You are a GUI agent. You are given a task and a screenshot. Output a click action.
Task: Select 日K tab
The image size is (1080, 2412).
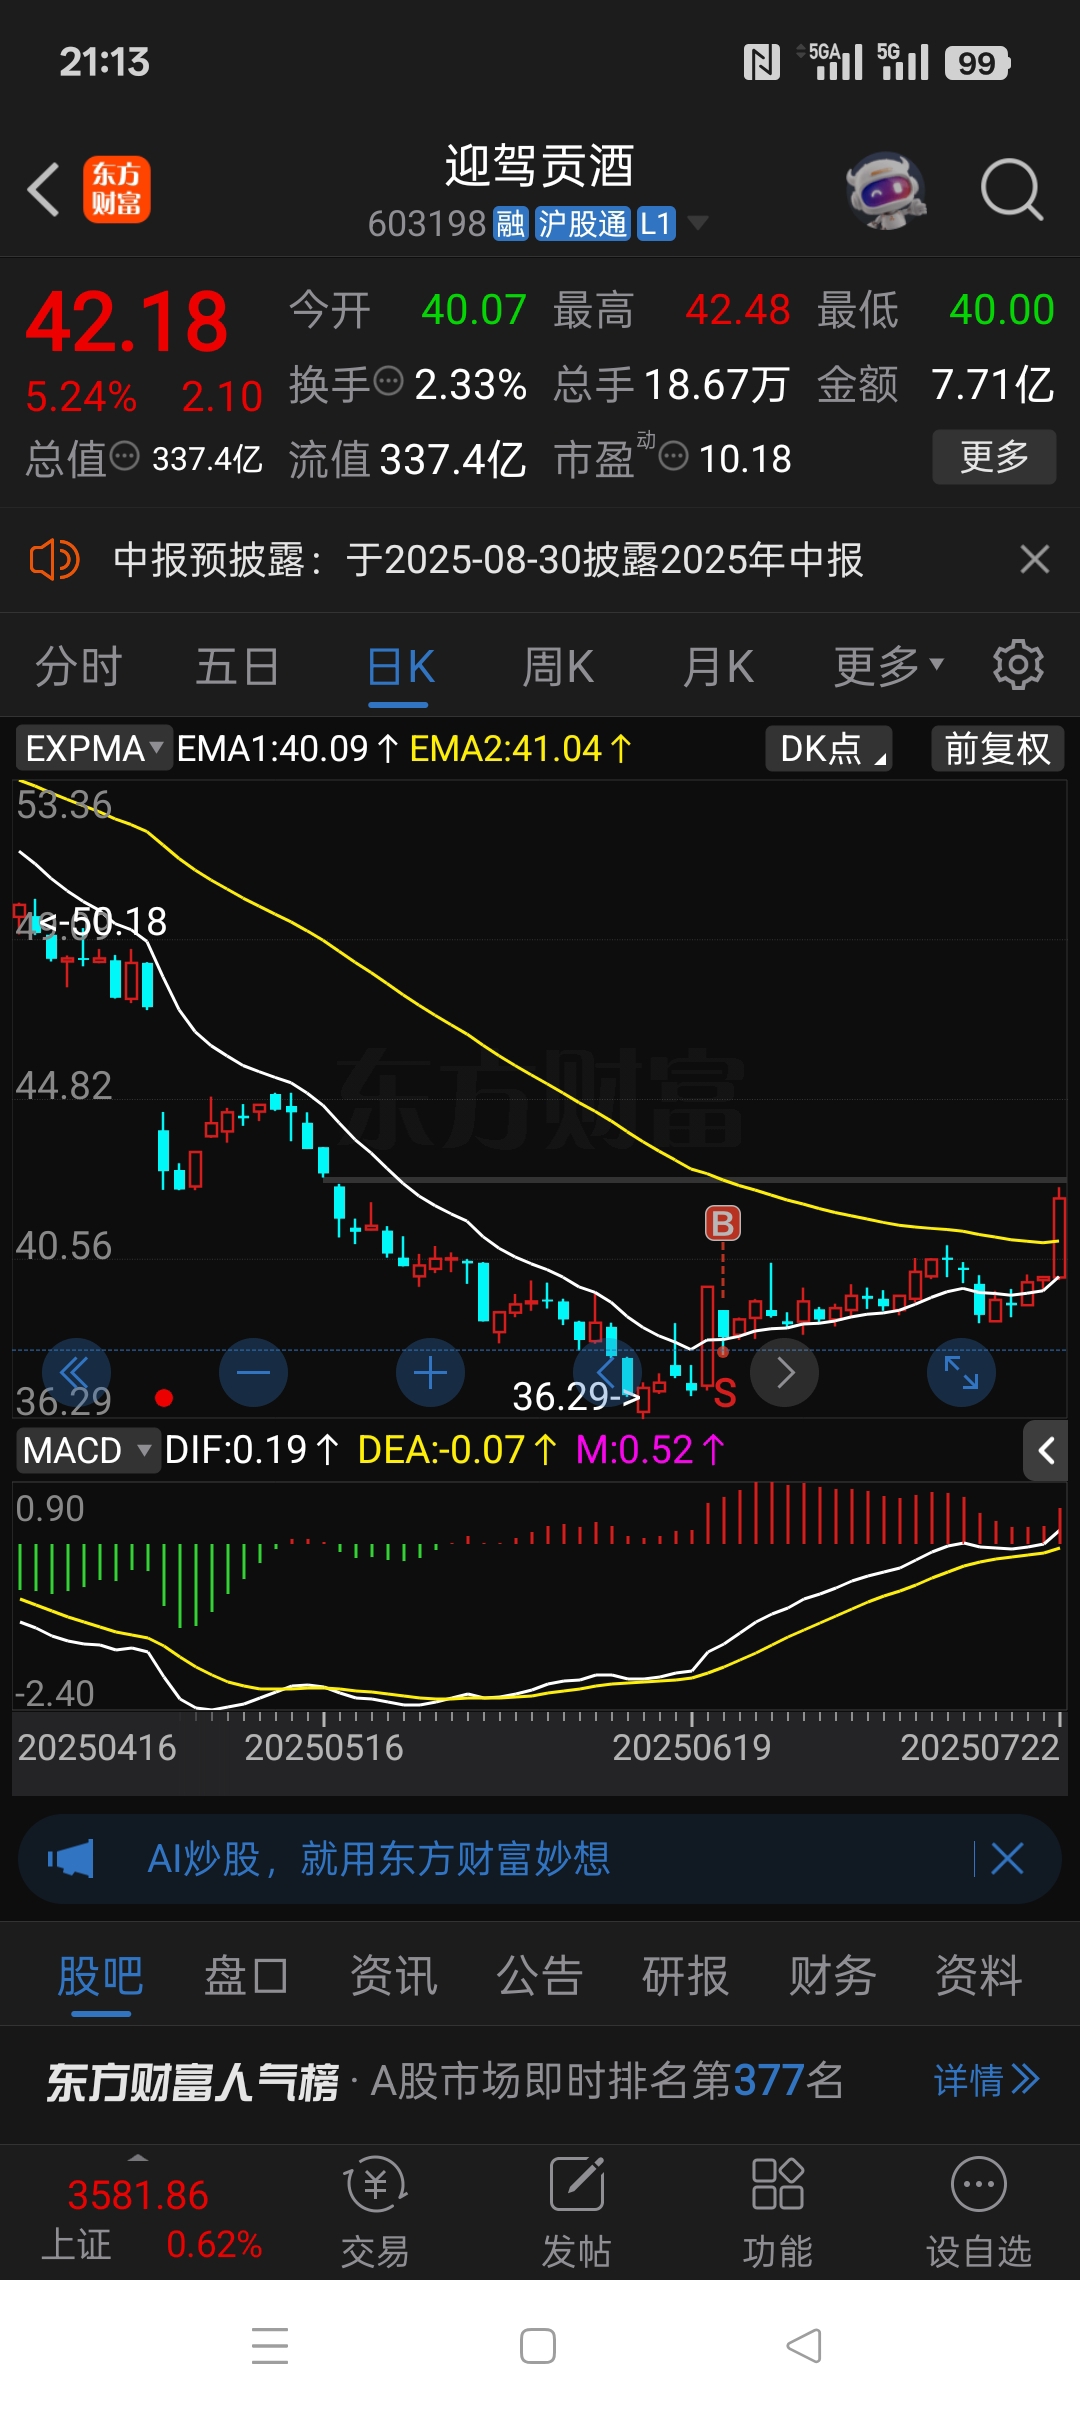400,666
